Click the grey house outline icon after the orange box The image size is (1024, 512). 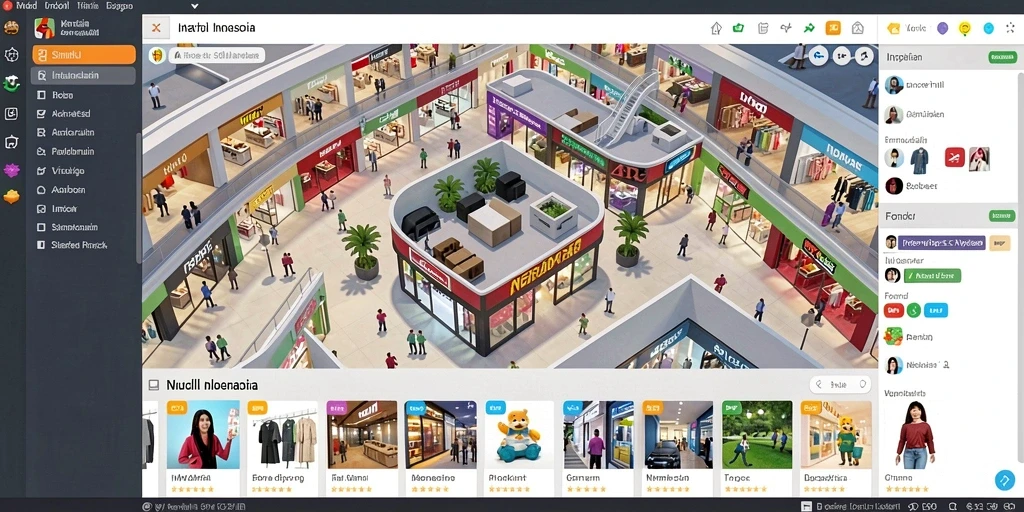point(857,28)
